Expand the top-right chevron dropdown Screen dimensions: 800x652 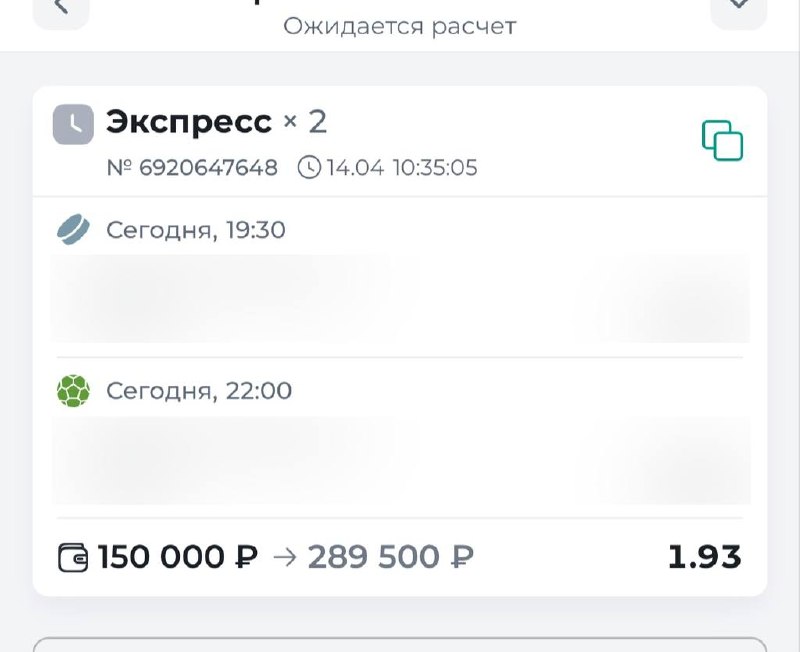(x=738, y=8)
